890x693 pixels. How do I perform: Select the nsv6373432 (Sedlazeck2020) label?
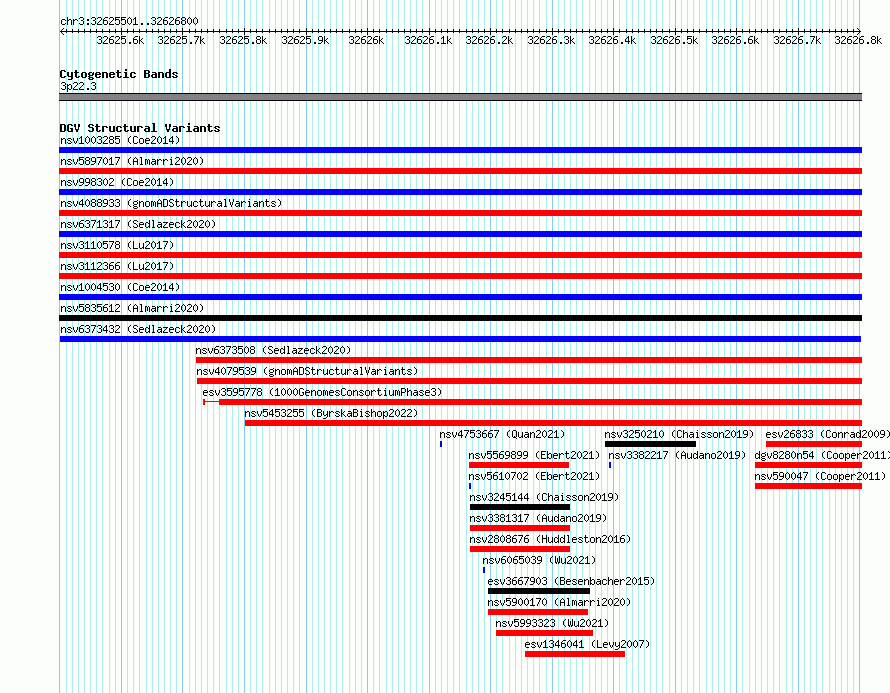[x=138, y=329]
